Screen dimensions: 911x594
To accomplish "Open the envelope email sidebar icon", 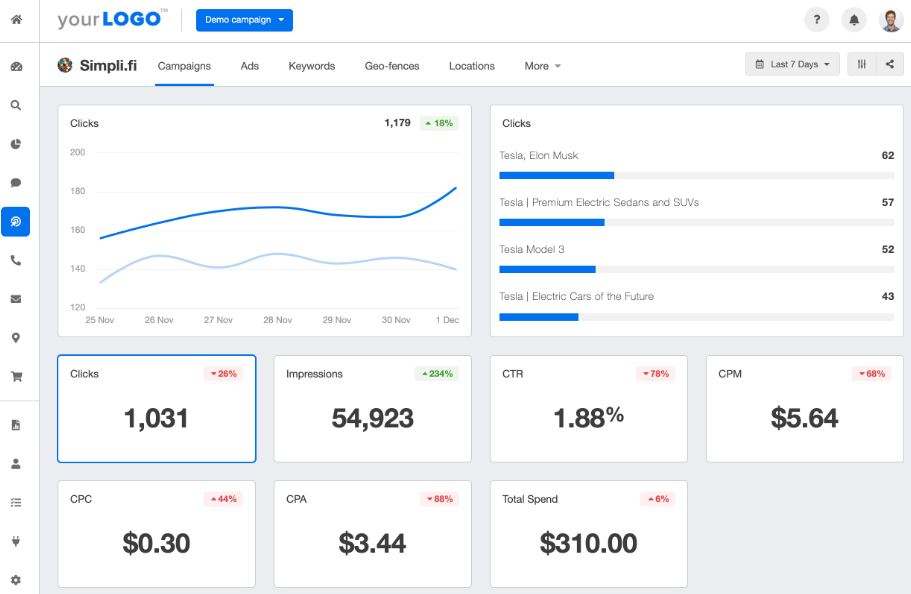I will [x=16, y=299].
